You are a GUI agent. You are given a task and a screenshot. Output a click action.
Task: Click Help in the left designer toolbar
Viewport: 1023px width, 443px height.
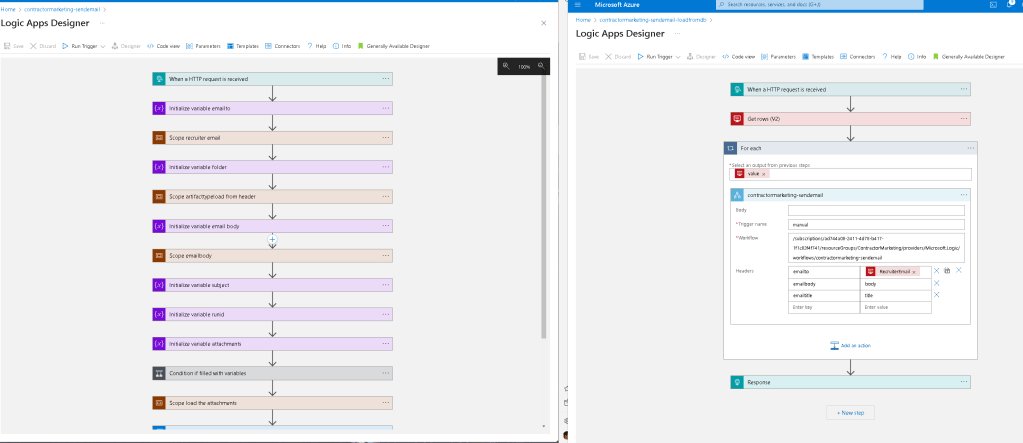pos(316,46)
